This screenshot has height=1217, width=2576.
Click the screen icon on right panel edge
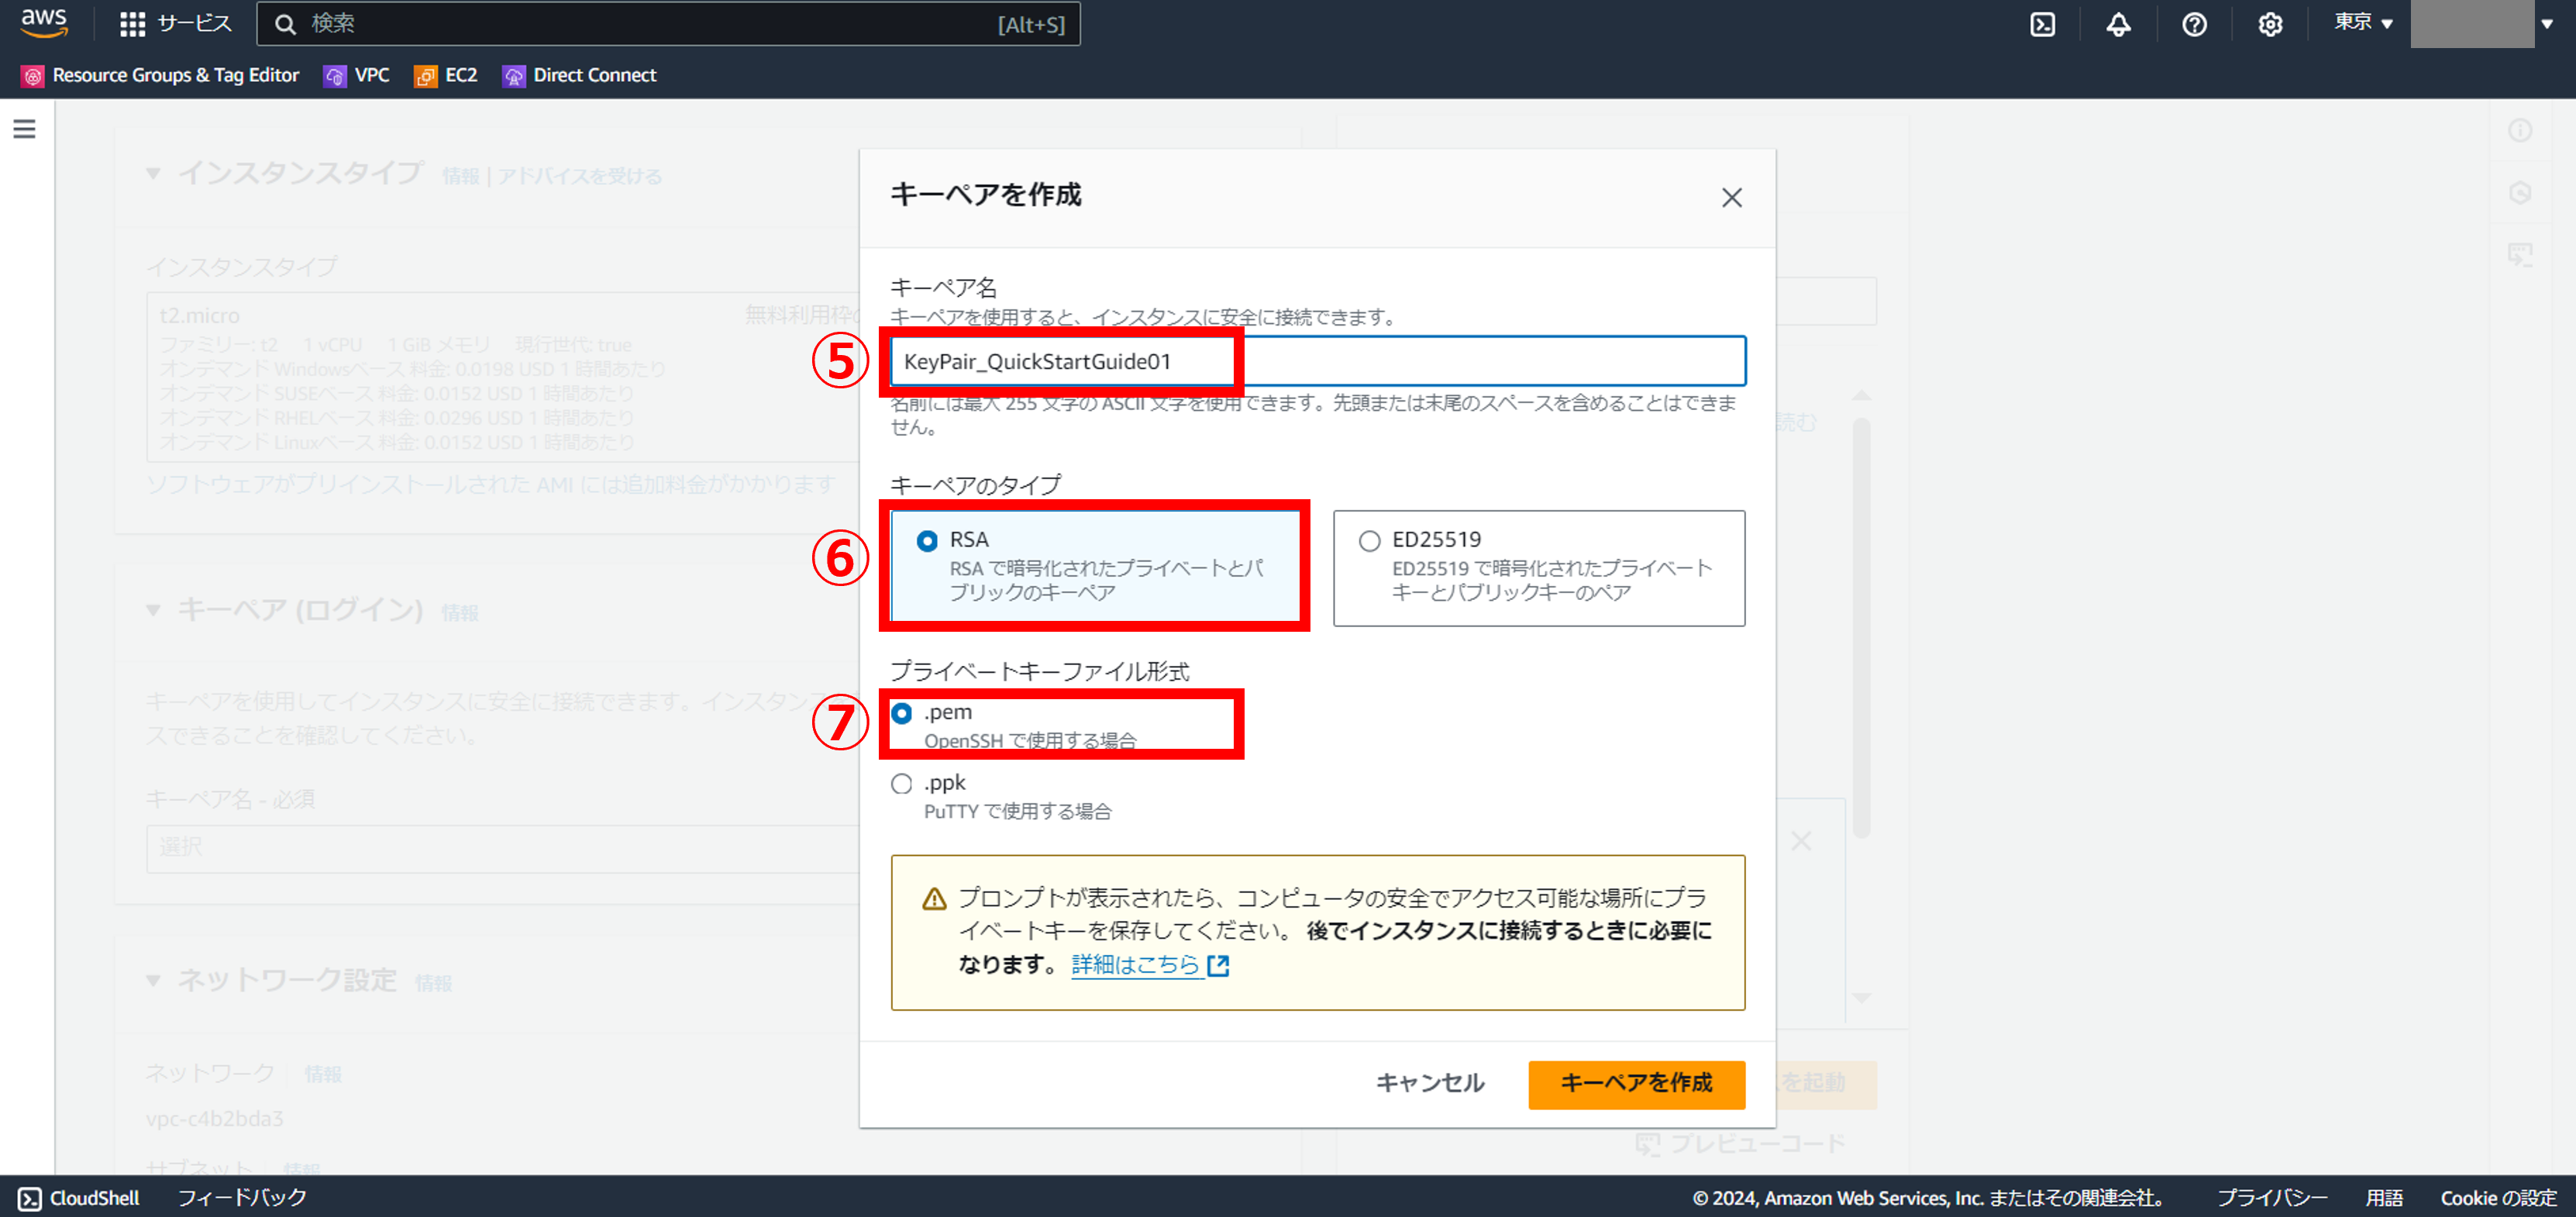coord(2520,254)
